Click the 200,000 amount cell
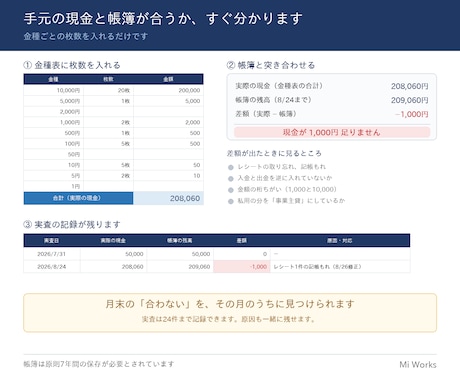 click(168, 90)
